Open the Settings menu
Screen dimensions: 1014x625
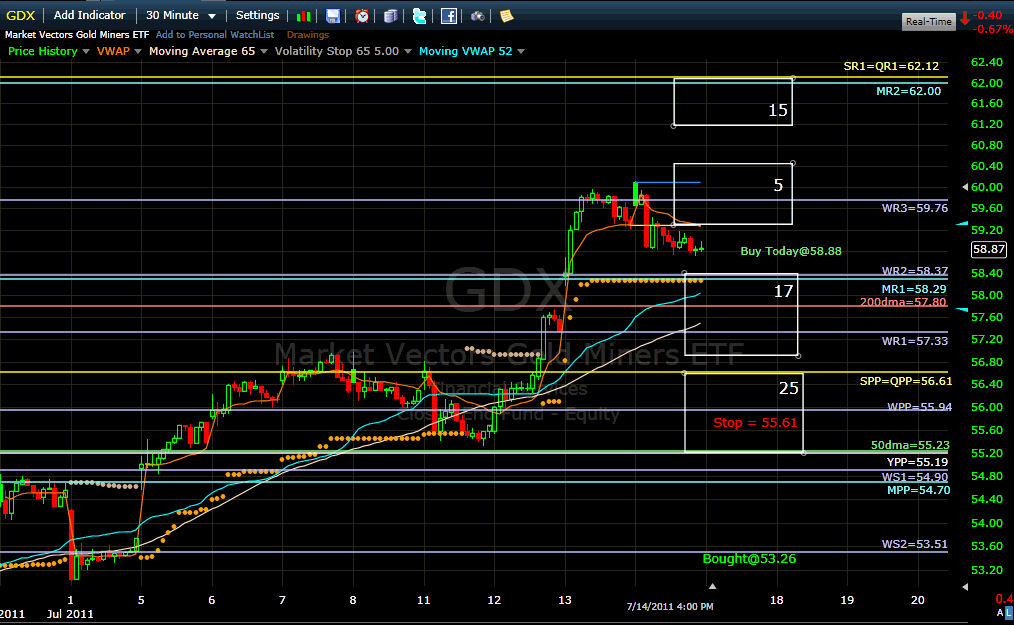point(257,15)
